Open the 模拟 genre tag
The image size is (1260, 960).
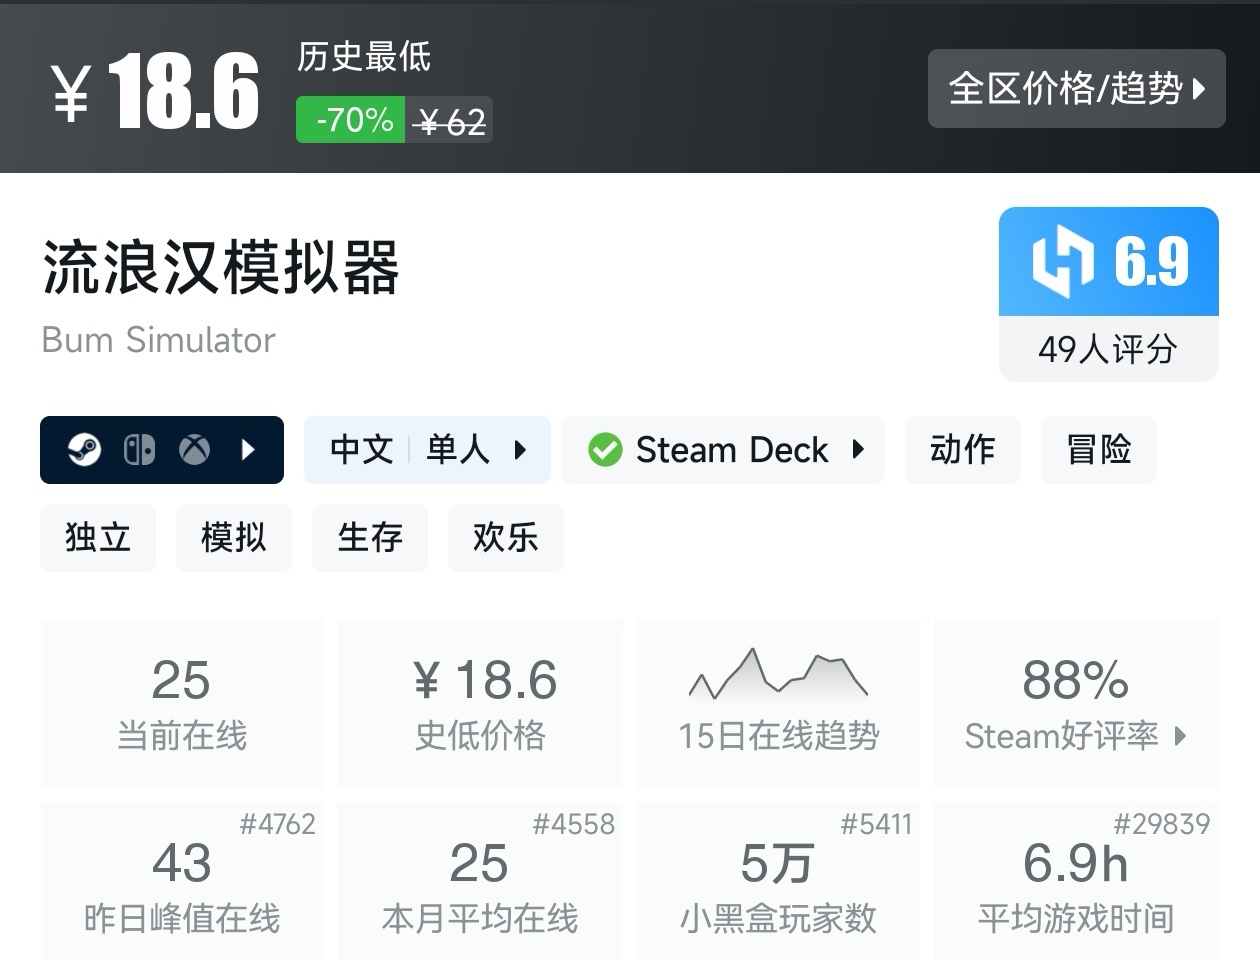point(234,538)
